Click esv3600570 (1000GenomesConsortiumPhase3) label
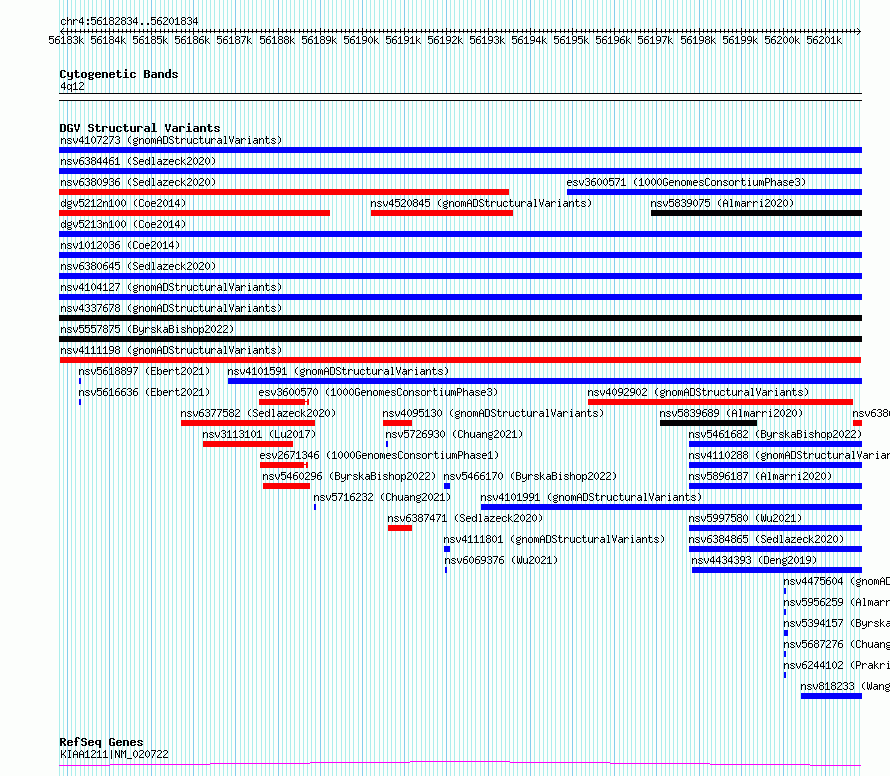The image size is (890, 776). tap(378, 392)
